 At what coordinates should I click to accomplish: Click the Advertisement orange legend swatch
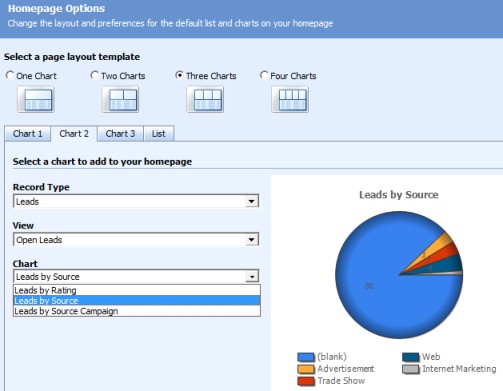pos(306,369)
